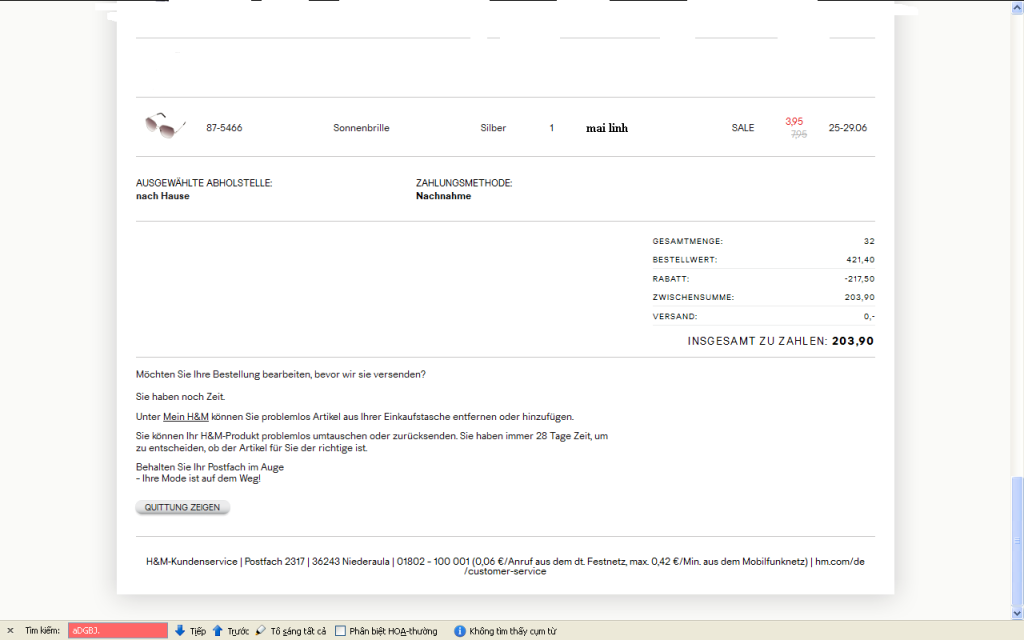This screenshot has width=1024, height=640.
Task: Click article number 87-5466
Action: [224, 128]
